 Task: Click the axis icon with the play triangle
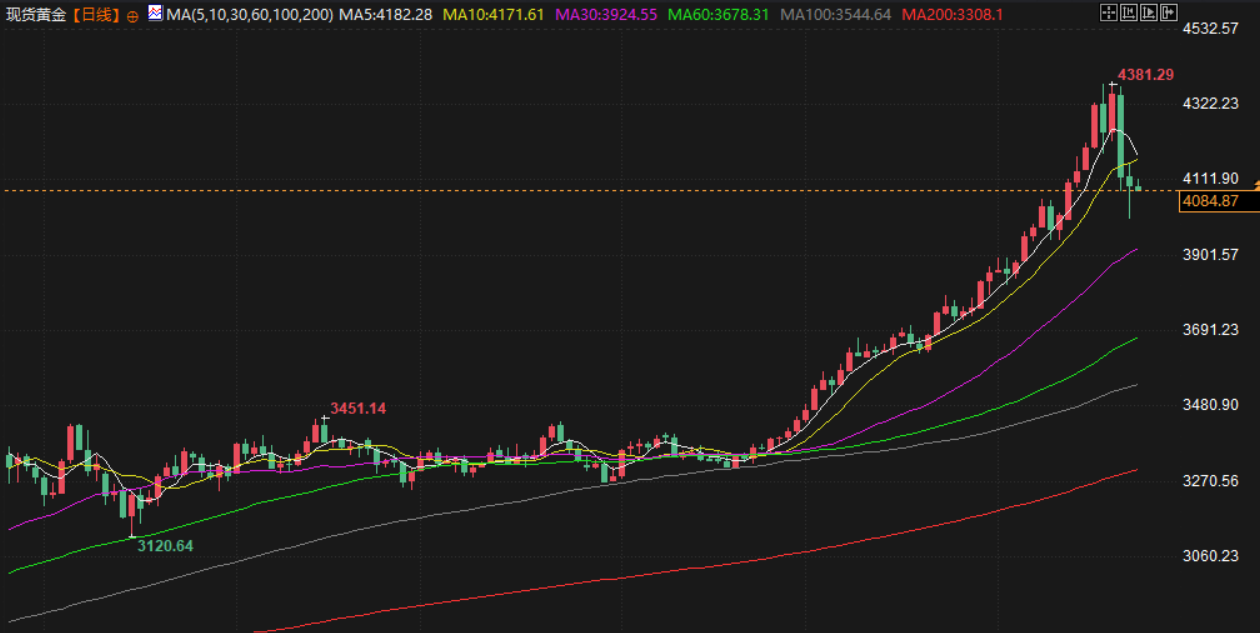pos(1149,12)
